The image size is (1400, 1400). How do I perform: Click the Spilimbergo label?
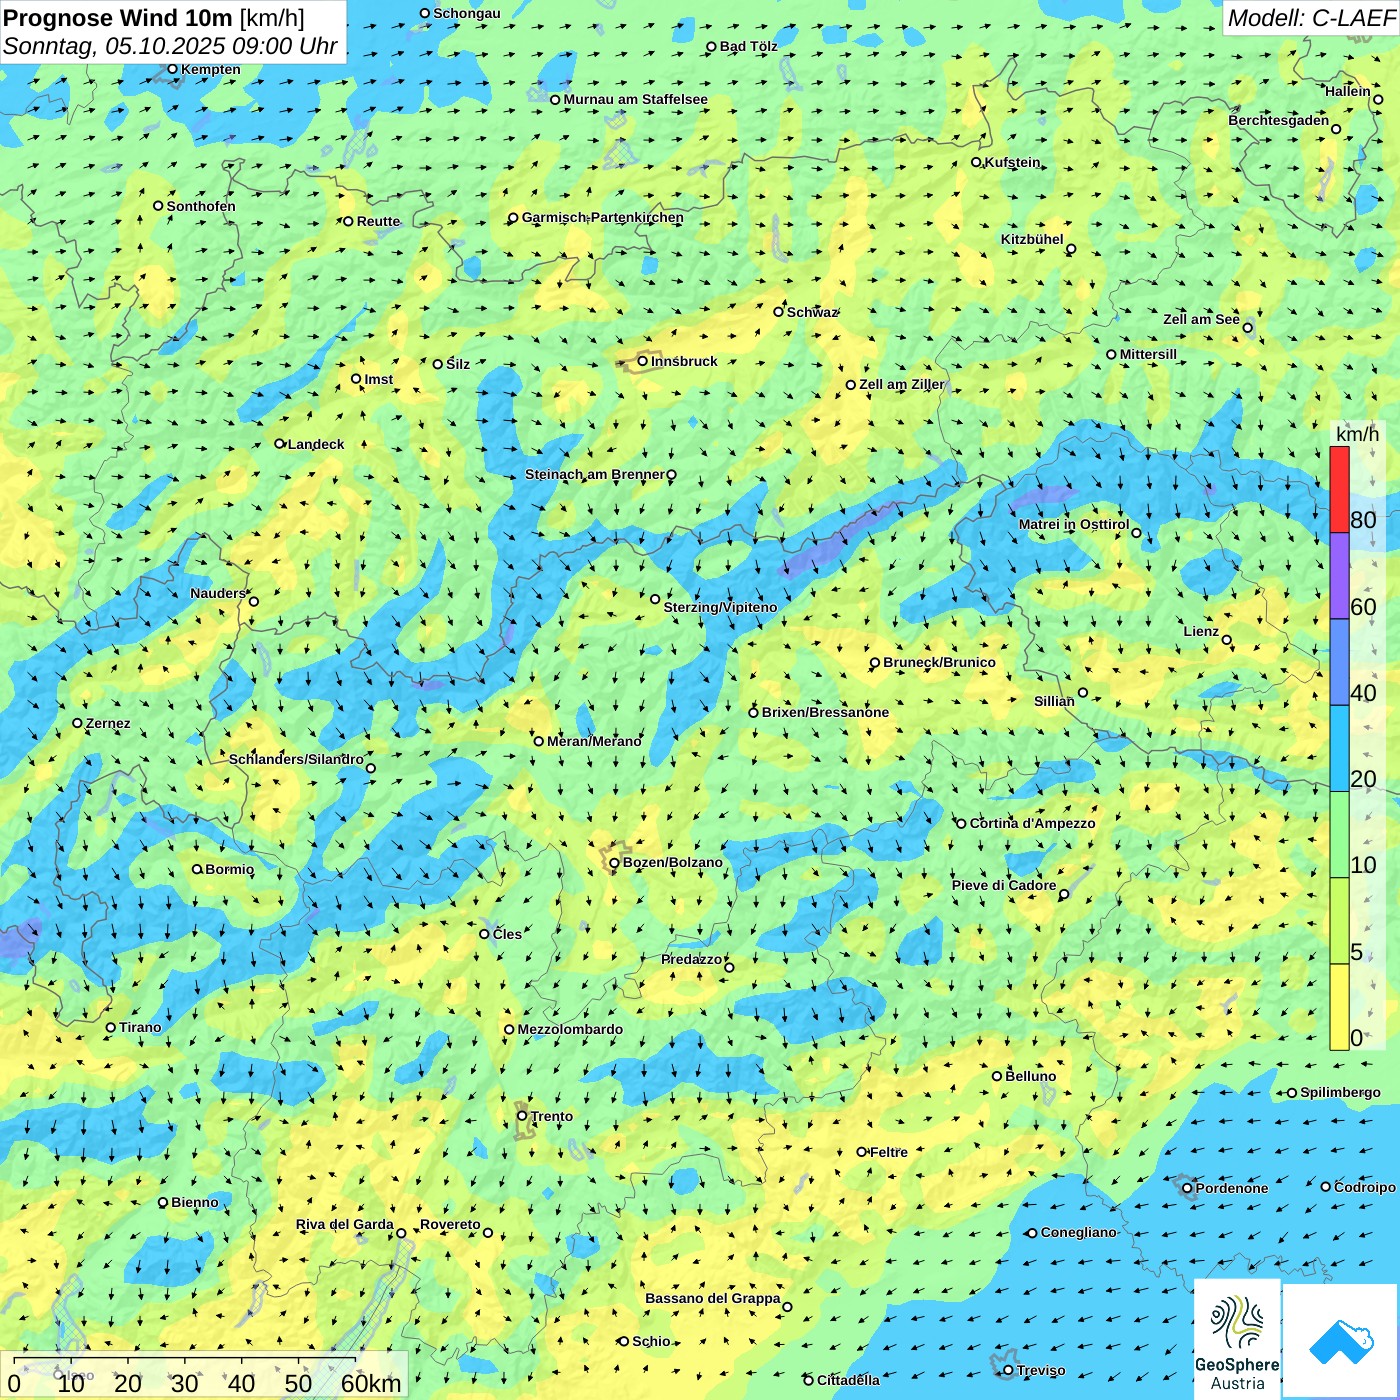(x=1340, y=1092)
